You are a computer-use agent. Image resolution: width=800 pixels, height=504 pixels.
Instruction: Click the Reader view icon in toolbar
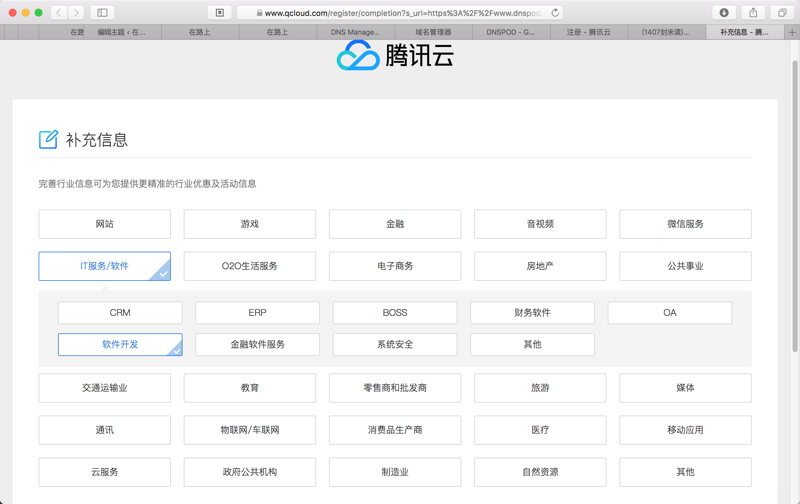219,13
